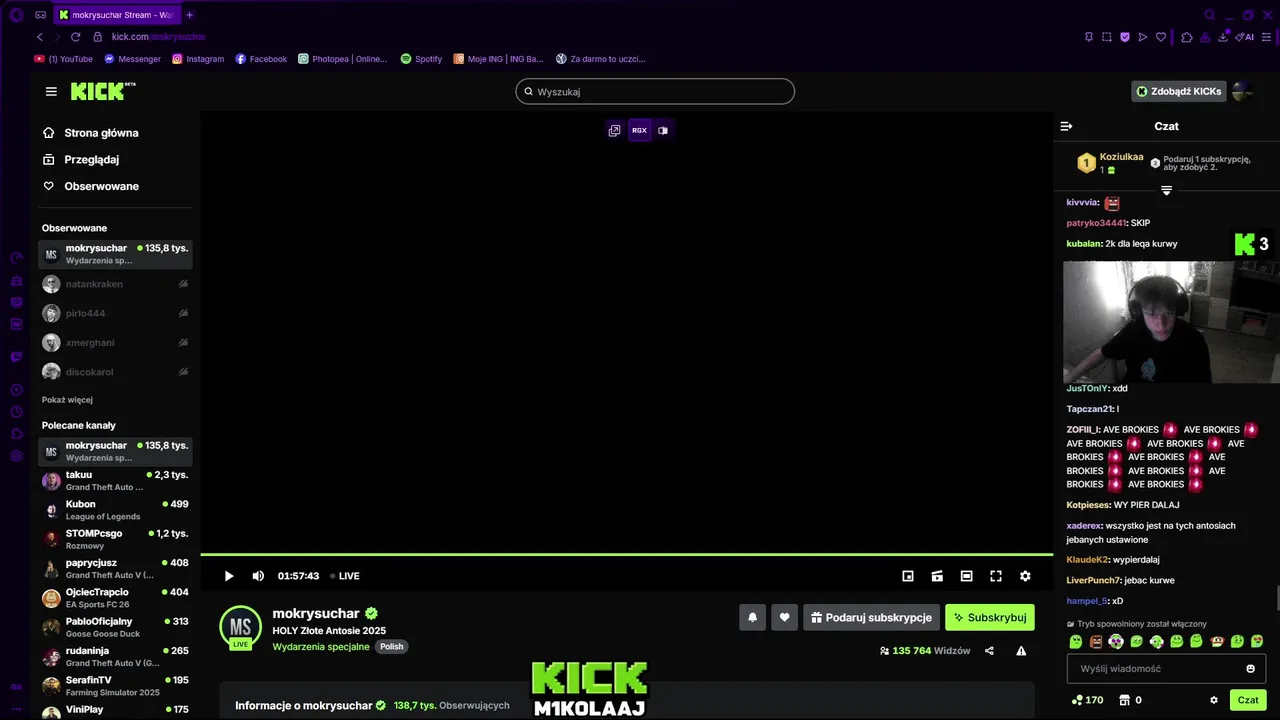Click the side panel overlay icon

pyautogui.click(x=663, y=130)
